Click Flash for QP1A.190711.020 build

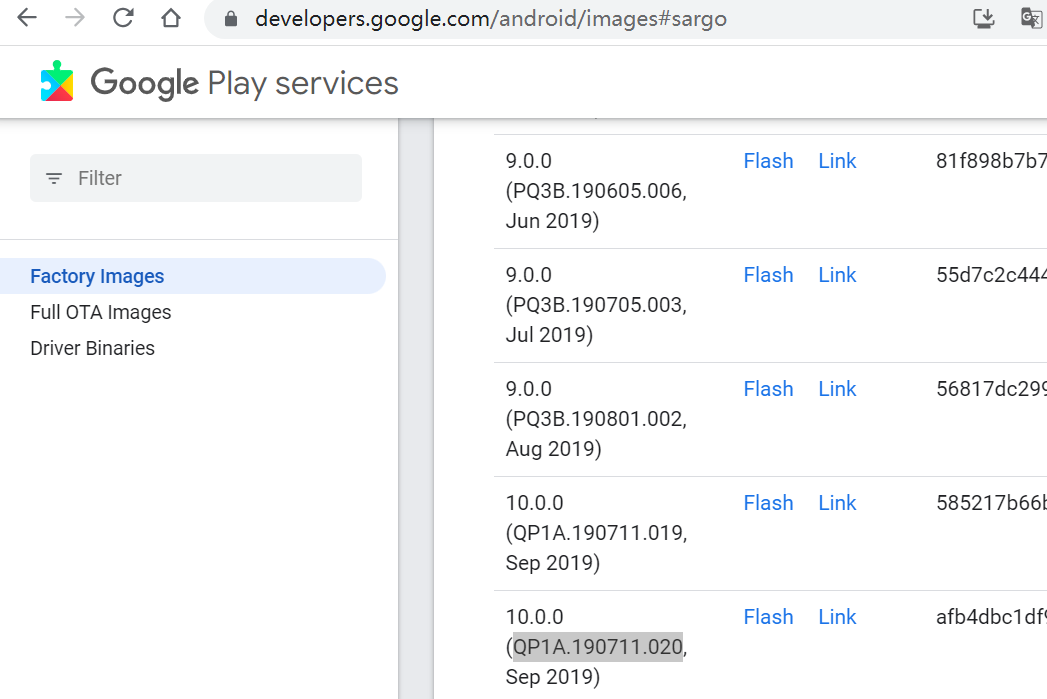click(x=768, y=617)
